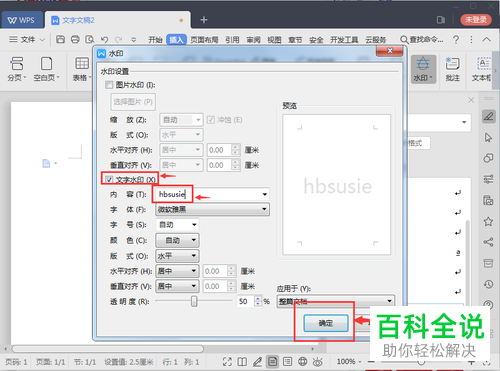Viewport: 500px width, 371px height.
Task: Click the shapes icon in right sidebar
Action: click(488, 158)
